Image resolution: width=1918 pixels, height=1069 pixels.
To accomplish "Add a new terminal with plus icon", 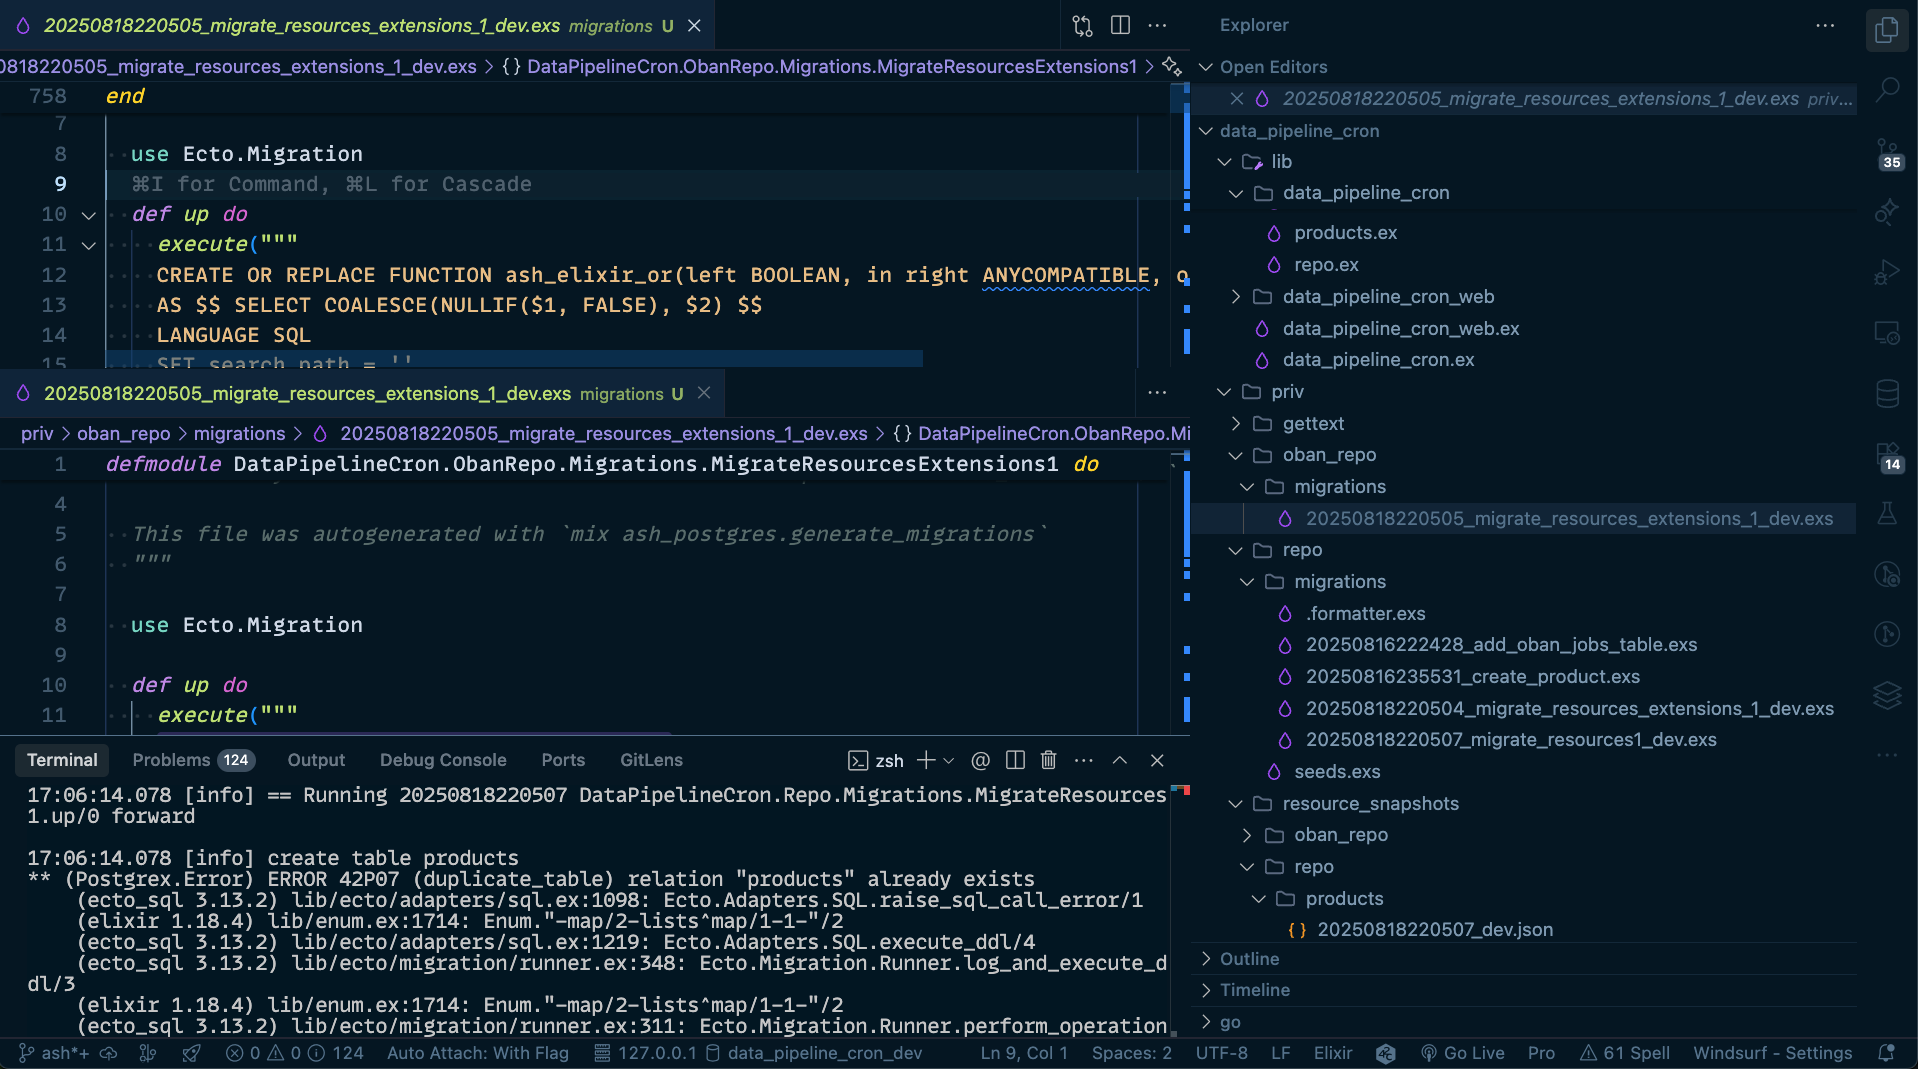I will pos(926,760).
